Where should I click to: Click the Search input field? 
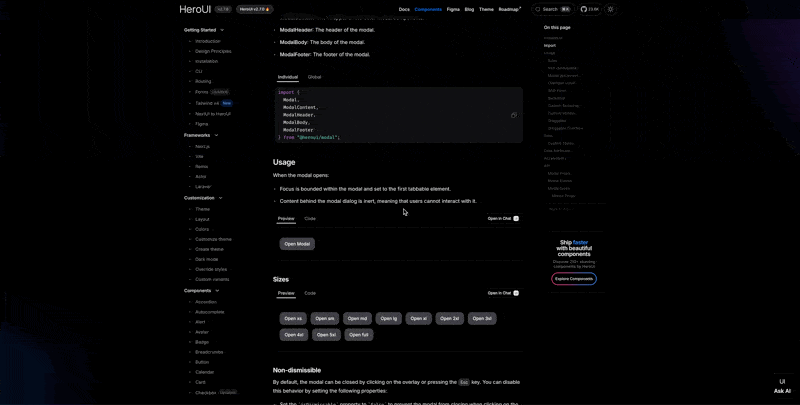552,9
